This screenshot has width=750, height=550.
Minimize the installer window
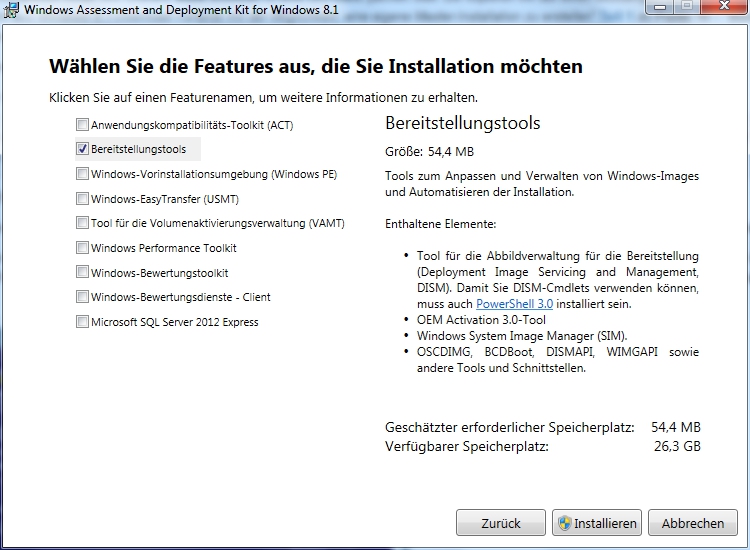tap(658, 7)
